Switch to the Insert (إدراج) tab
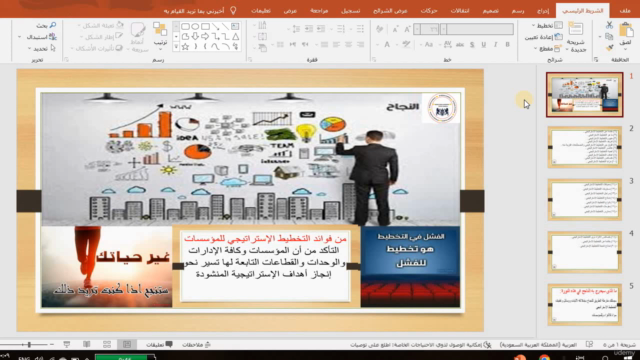This screenshot has width=640, height=360. click(x=543, y=11)
